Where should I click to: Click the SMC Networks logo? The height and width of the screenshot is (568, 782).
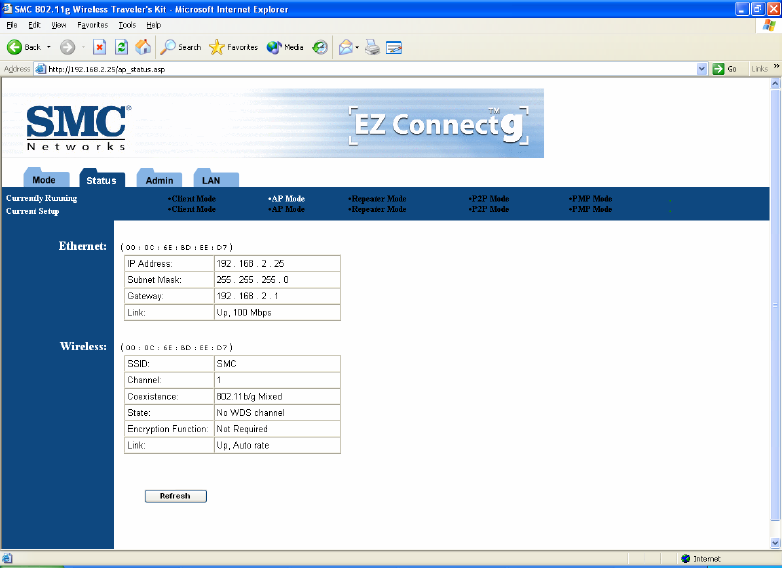(x=78, y=128)
